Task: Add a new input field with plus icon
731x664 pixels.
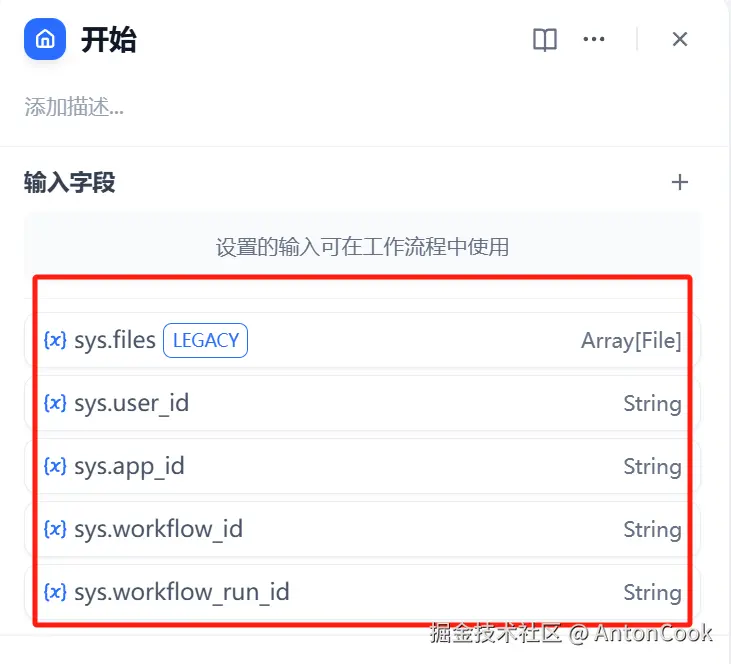Action: pyautogui.click(x=680, y=182)
